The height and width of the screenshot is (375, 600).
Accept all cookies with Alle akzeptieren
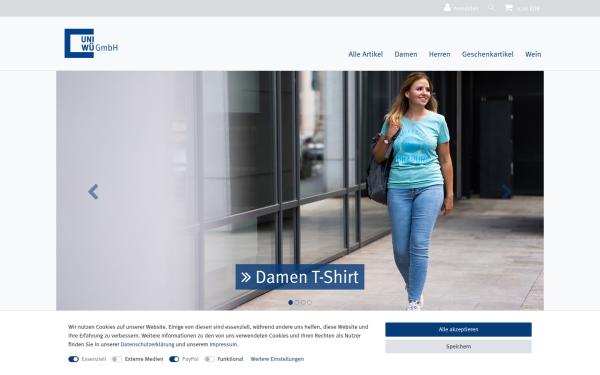458,329
